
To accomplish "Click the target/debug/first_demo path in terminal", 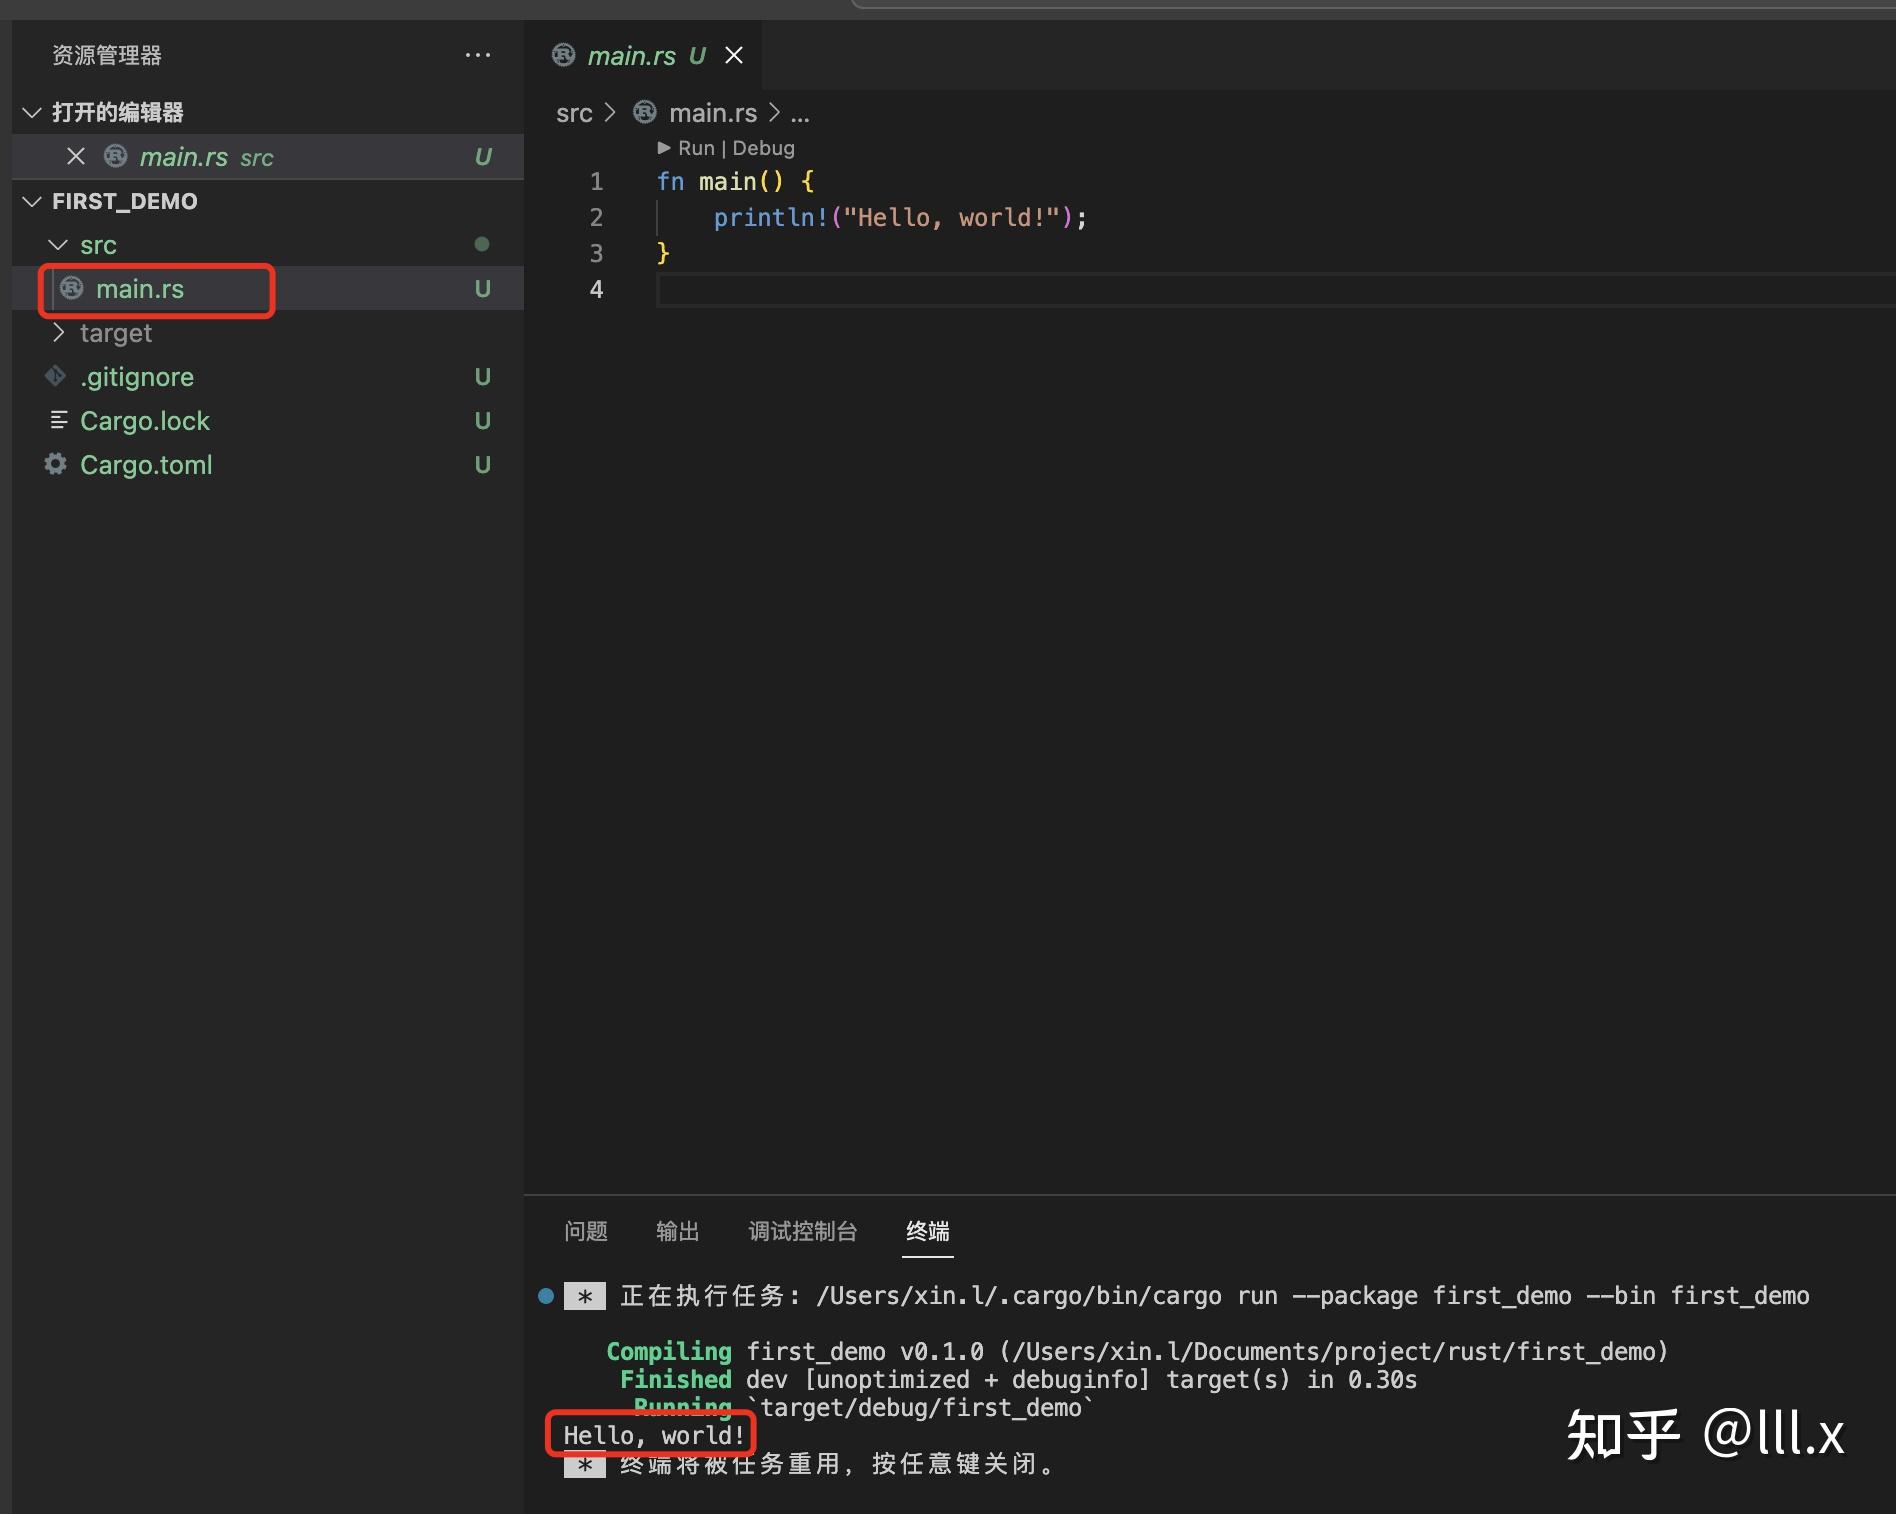I will pos(921,1407).
